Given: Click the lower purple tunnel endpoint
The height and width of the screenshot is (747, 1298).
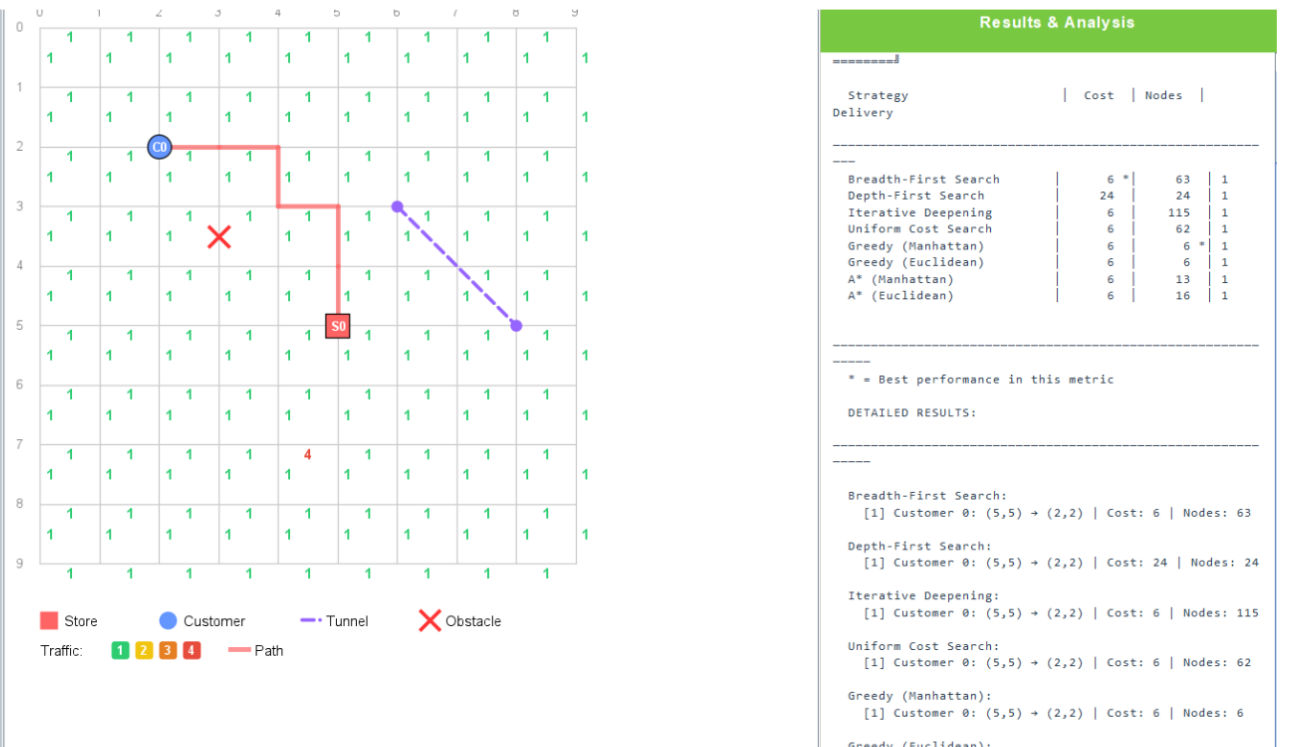Looking at the screenshot, I should coord(516,326).
